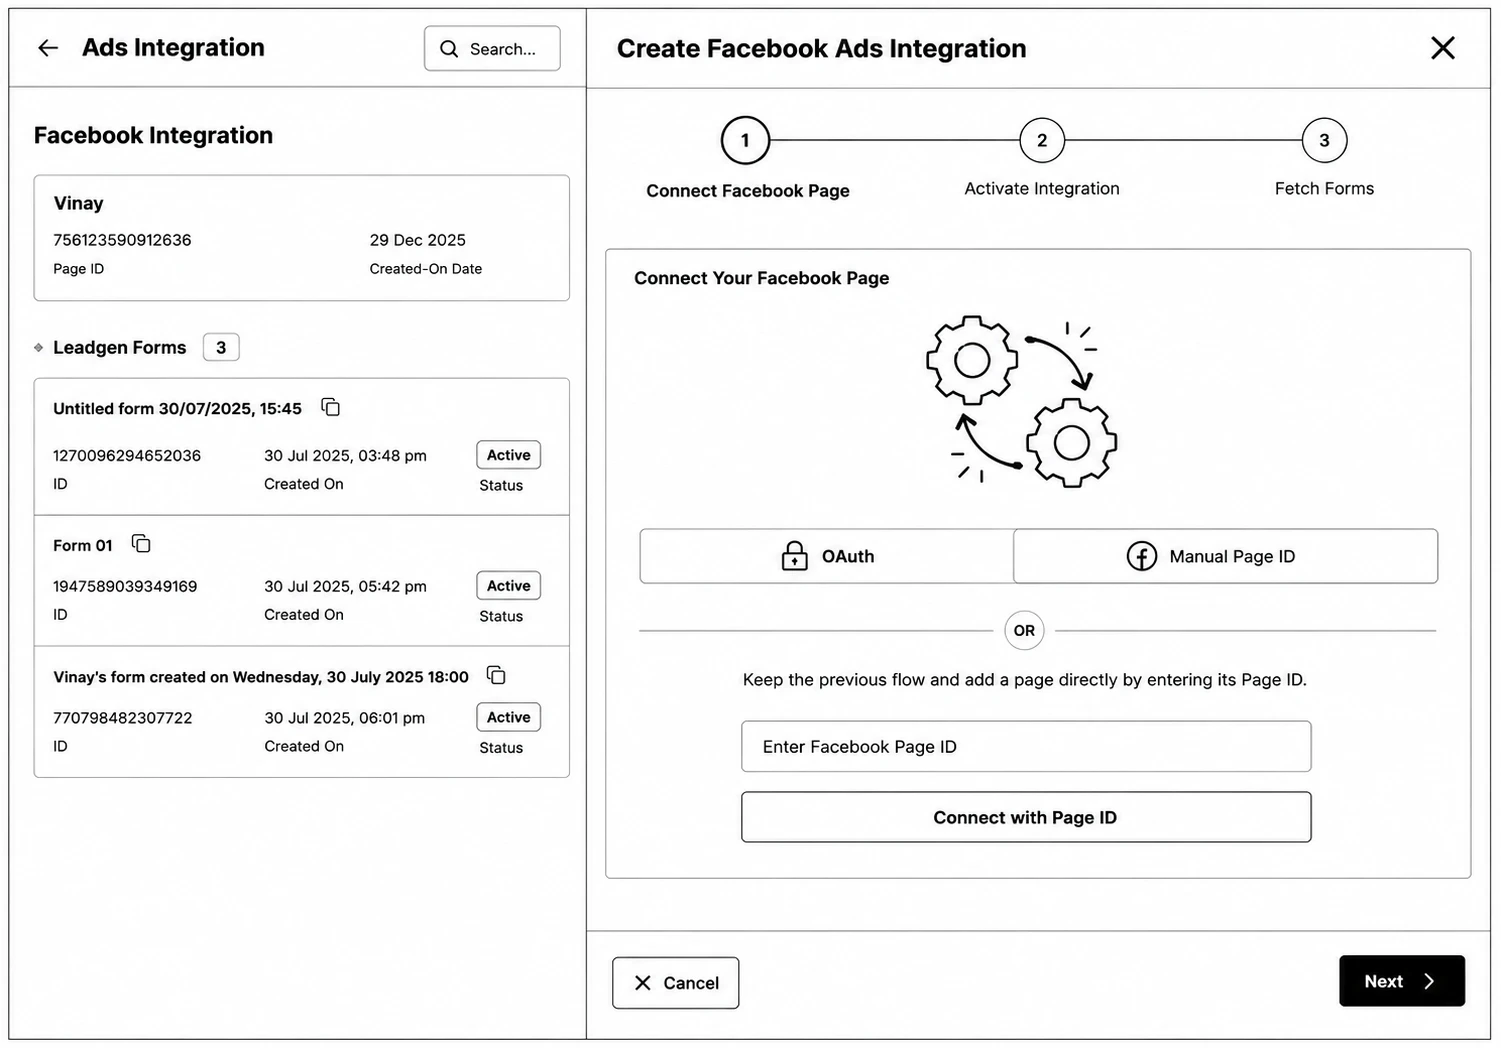
Task: Select the Page ID 756123590912636
Action: (122, 240)
